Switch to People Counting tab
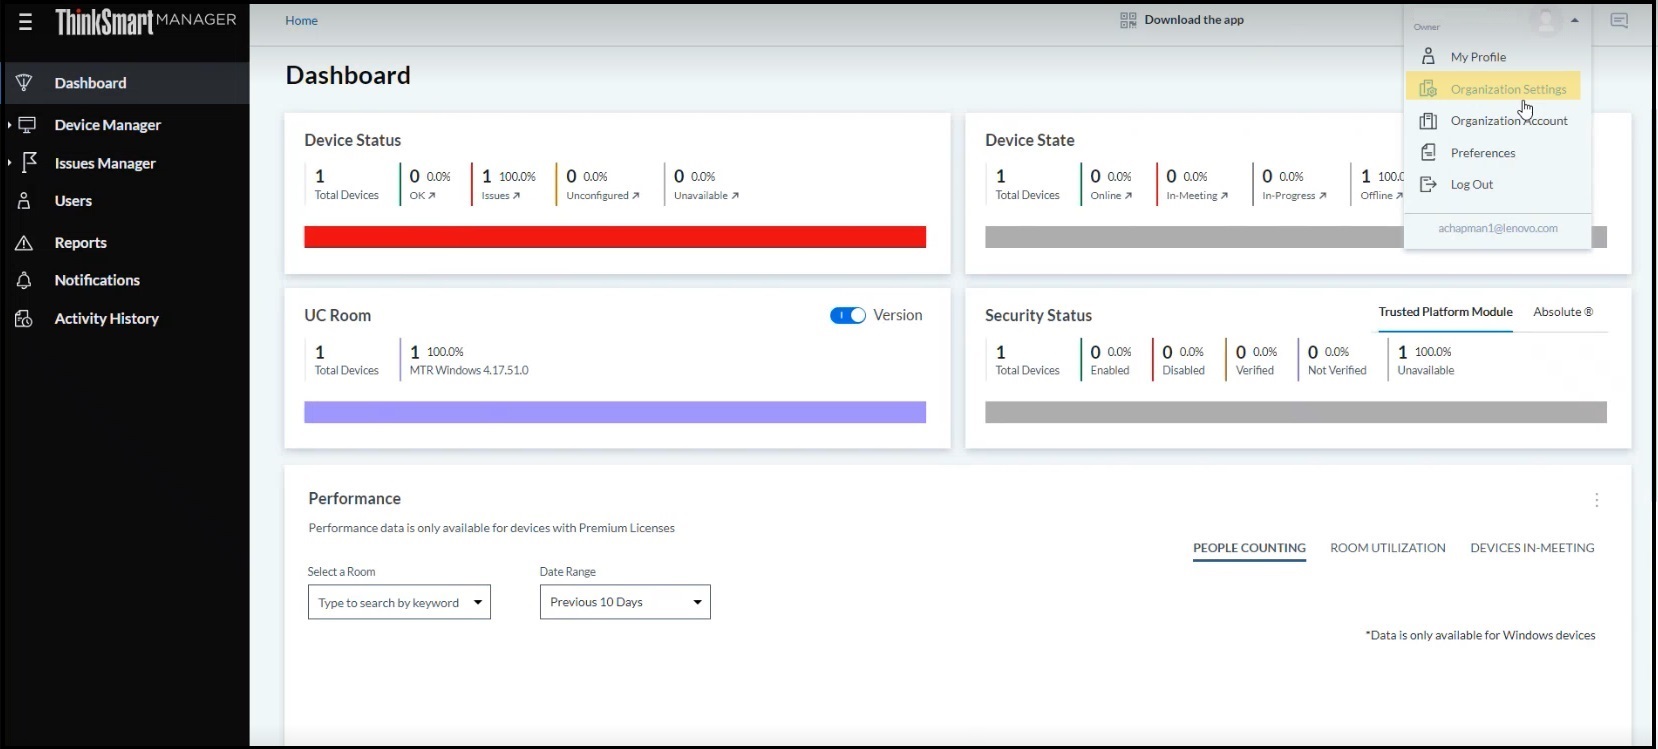Screen dimensions: 1658x749 pyautogui.click(x=1249, y=548)
